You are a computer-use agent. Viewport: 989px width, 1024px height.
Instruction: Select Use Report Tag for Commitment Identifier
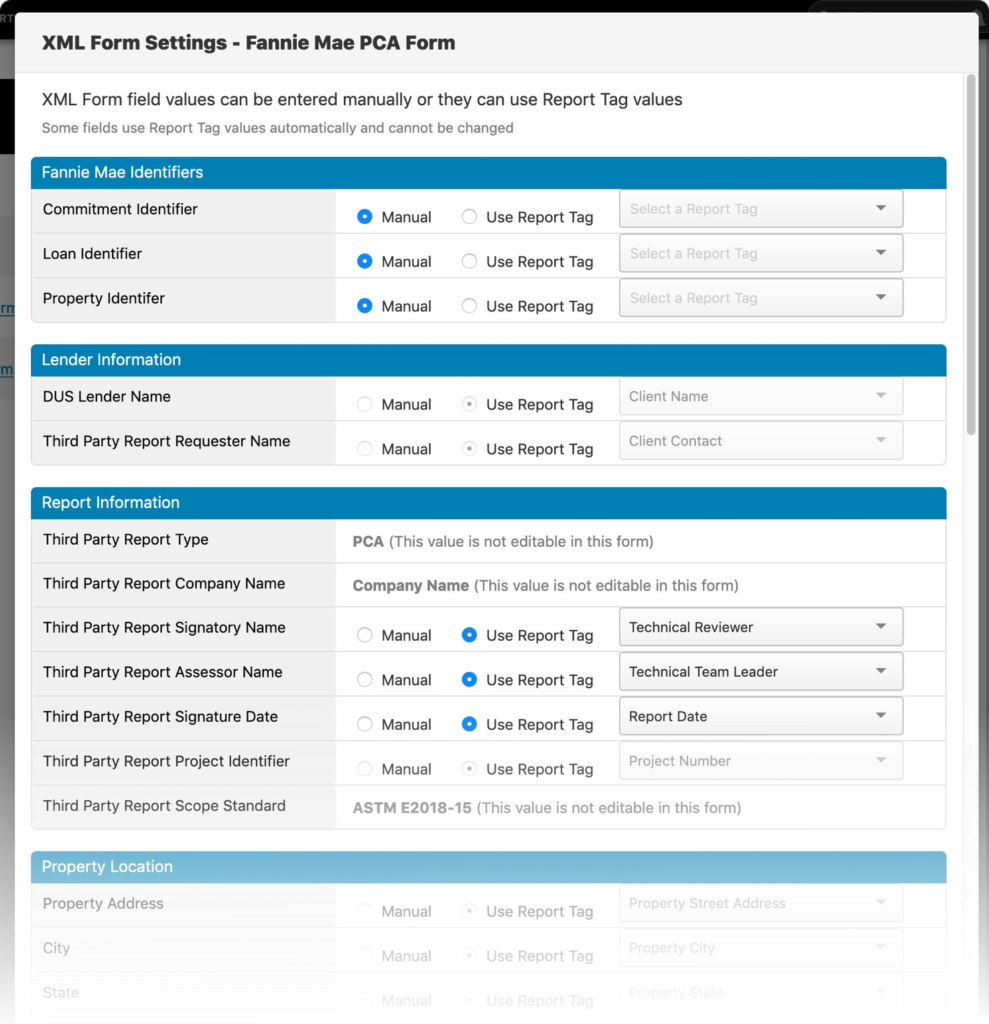coord(469,217)
